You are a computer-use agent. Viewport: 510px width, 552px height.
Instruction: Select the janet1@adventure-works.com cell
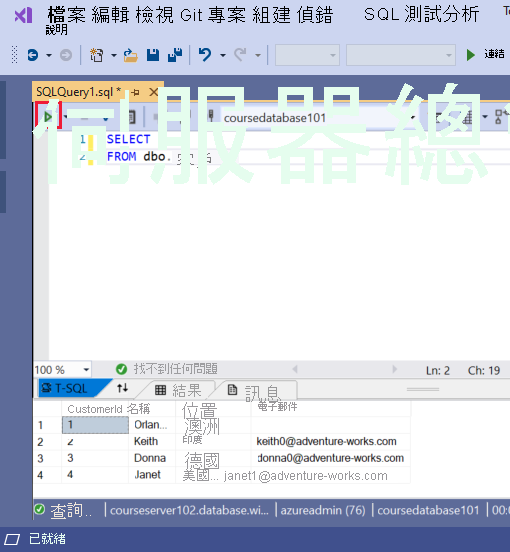pyautogui.click(x=306, y=476)
